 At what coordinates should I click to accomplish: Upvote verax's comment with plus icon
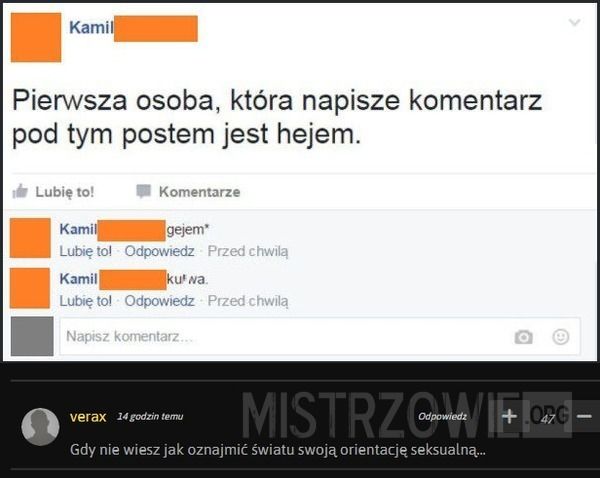pyautogui.click(x=509, y=416)
